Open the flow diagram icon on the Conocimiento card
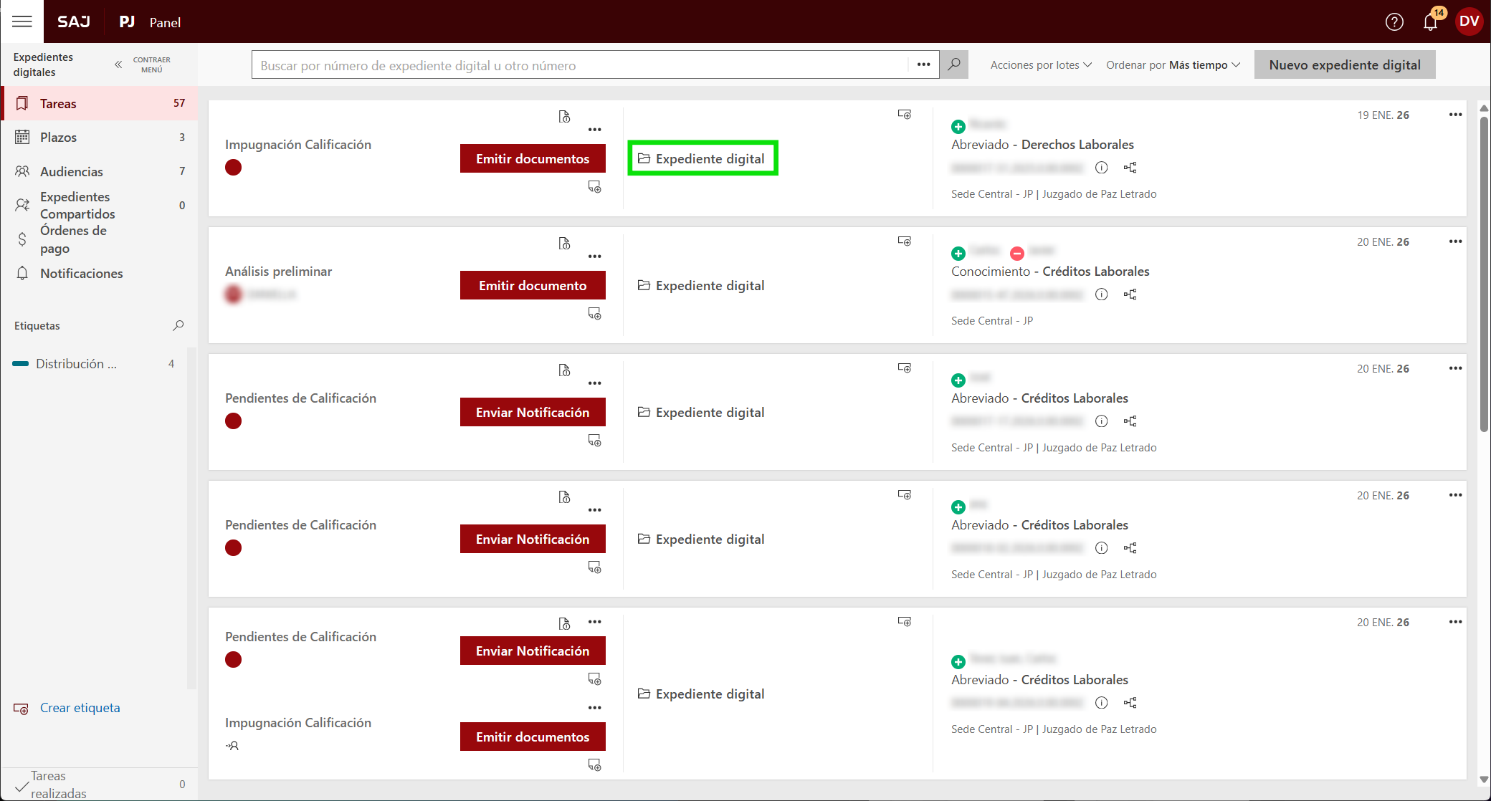 [1130, 295]
